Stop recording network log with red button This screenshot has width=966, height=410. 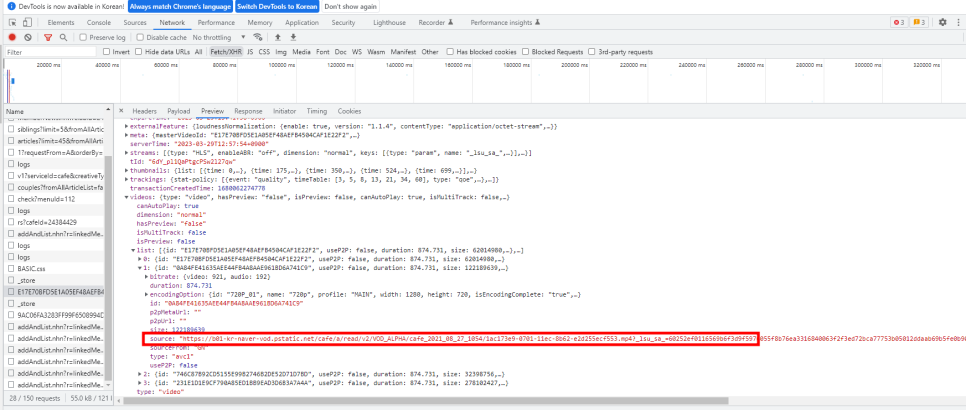[12, 37]
